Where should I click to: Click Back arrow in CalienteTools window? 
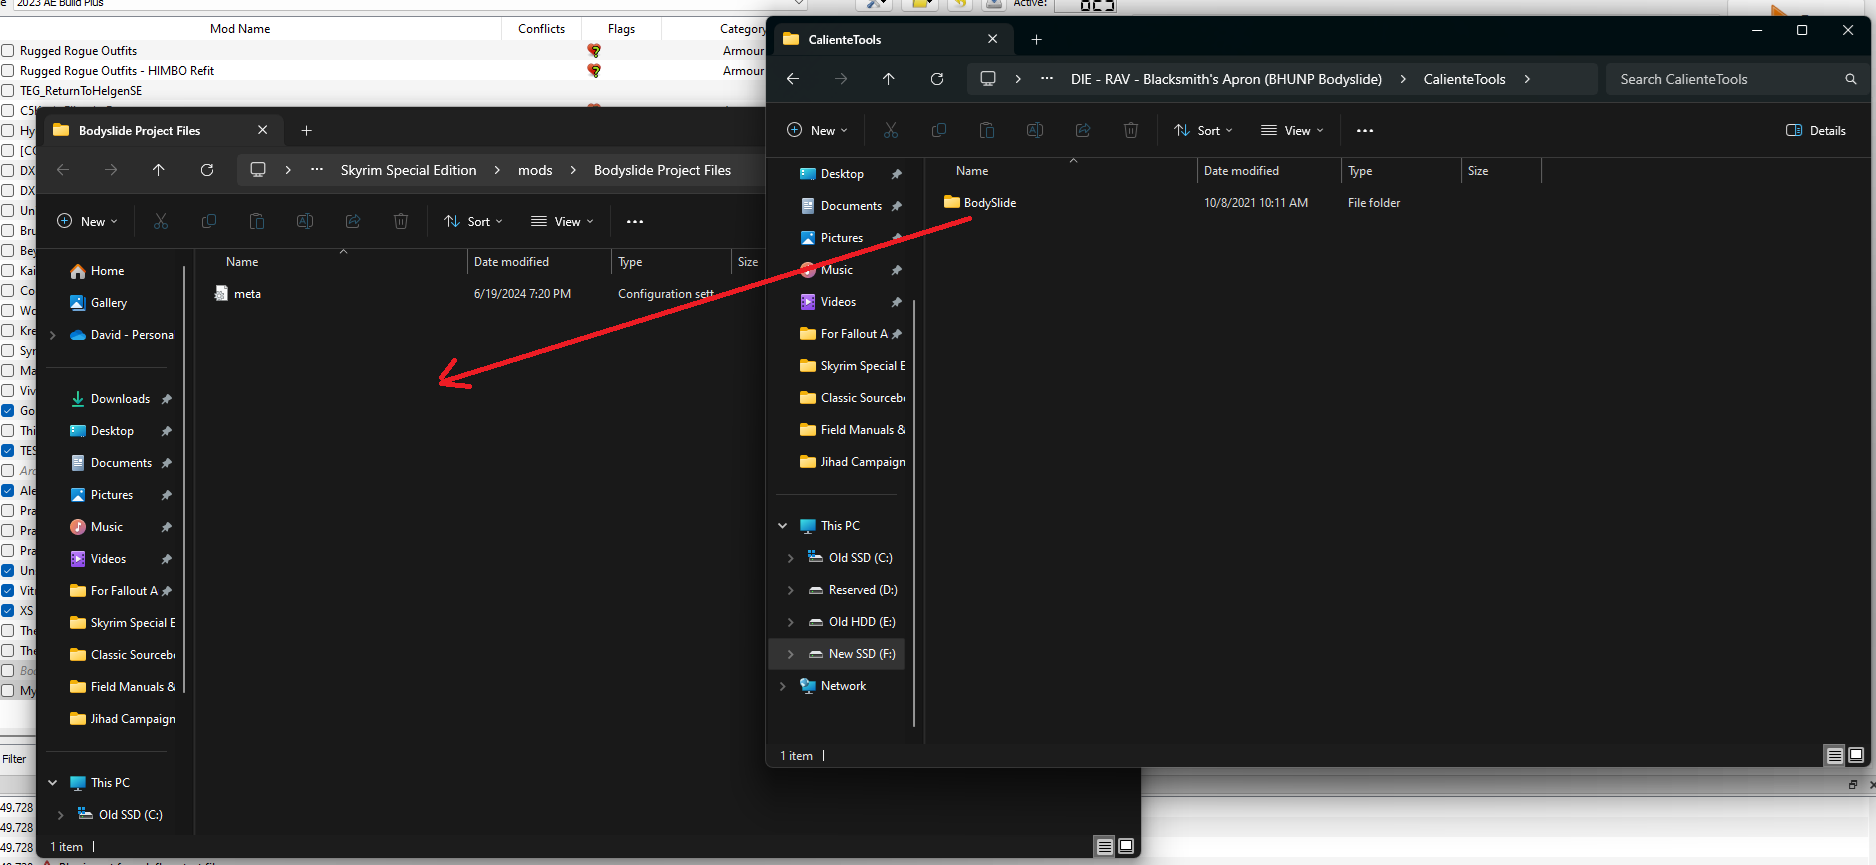tap(793, 79)
